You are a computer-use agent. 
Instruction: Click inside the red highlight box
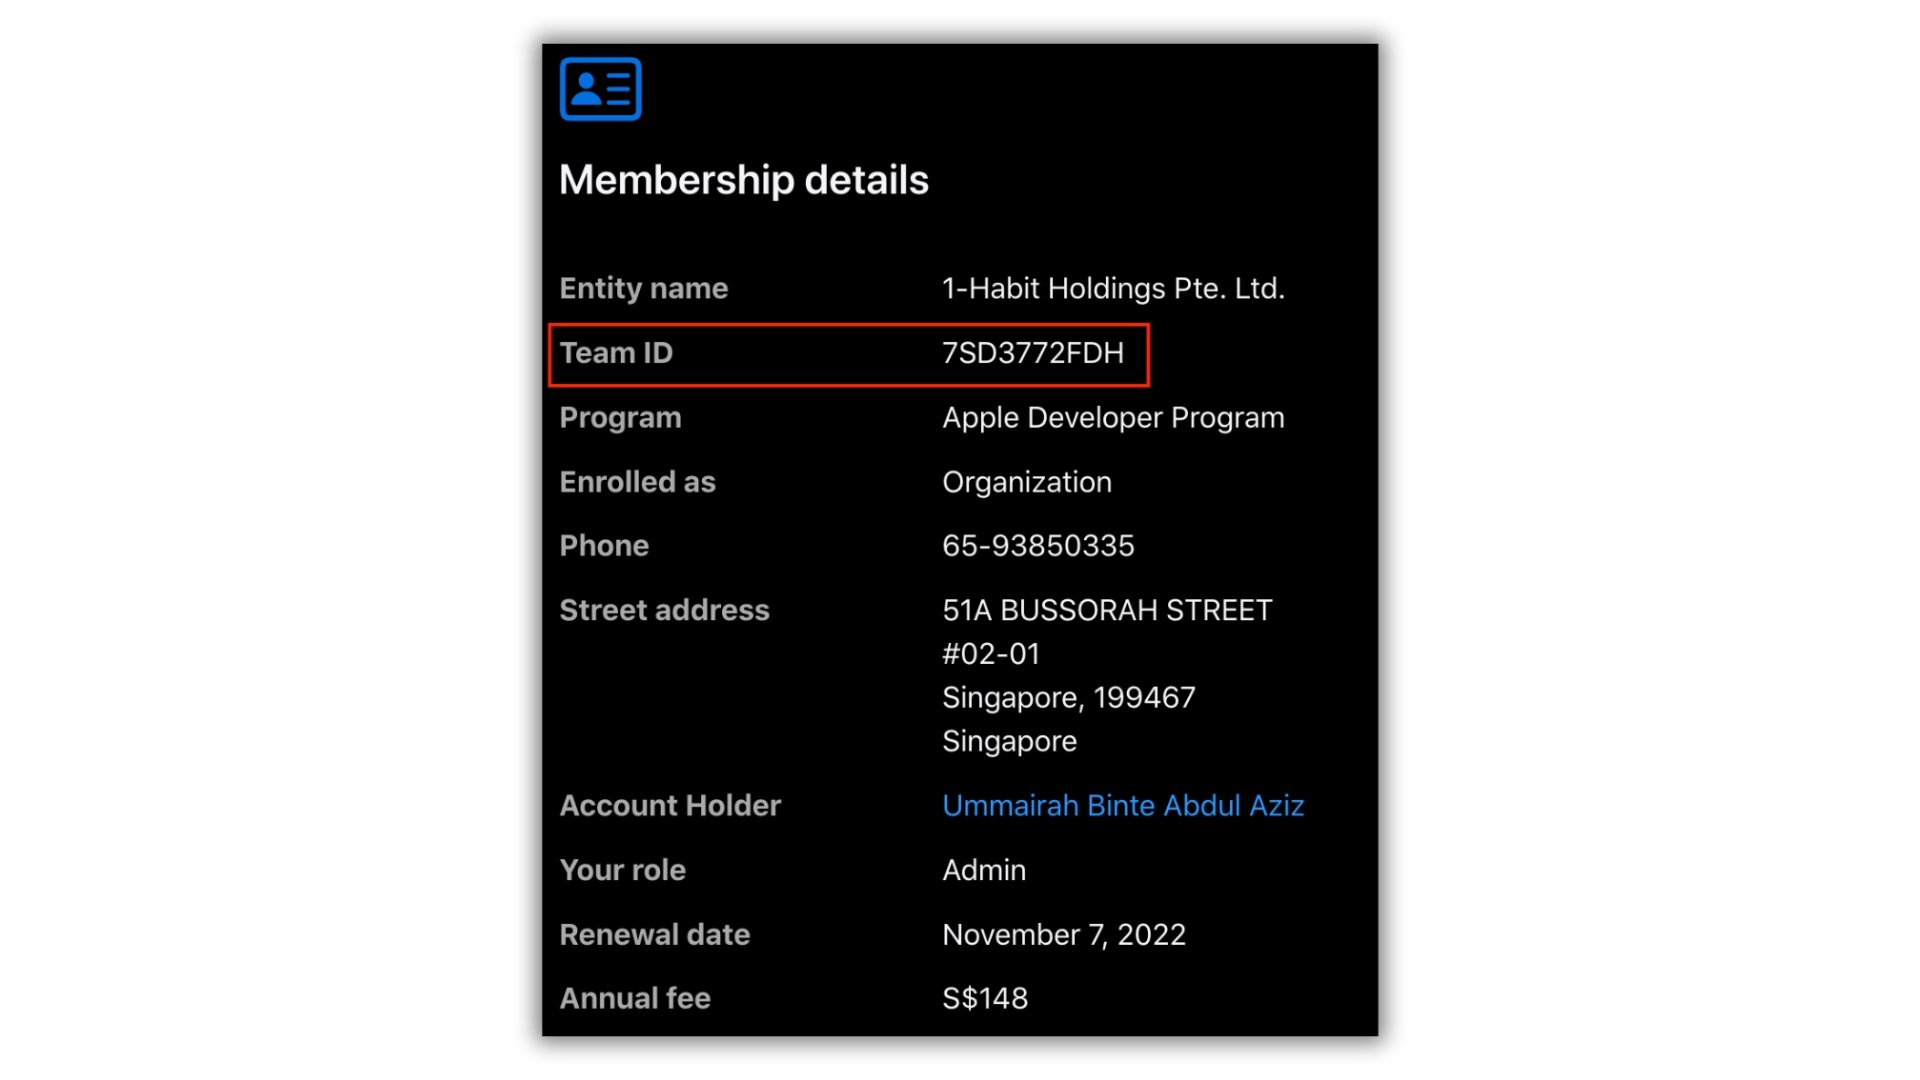[848, 353]
